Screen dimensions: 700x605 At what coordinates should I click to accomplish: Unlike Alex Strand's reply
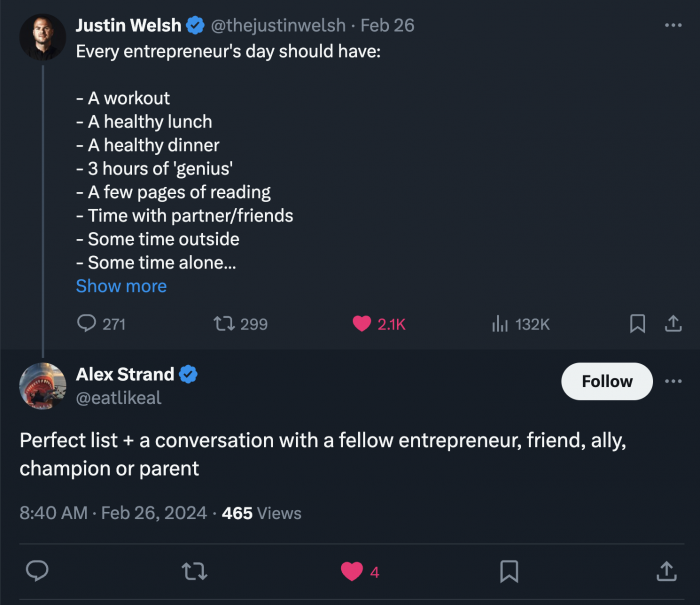[351, 571]
